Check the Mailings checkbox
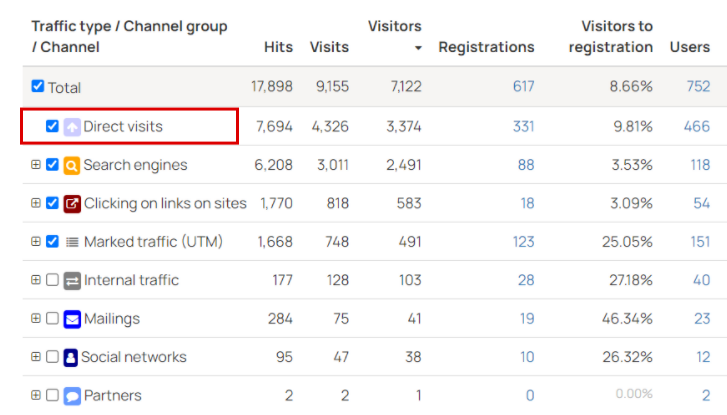 click(x=52, y=319)
